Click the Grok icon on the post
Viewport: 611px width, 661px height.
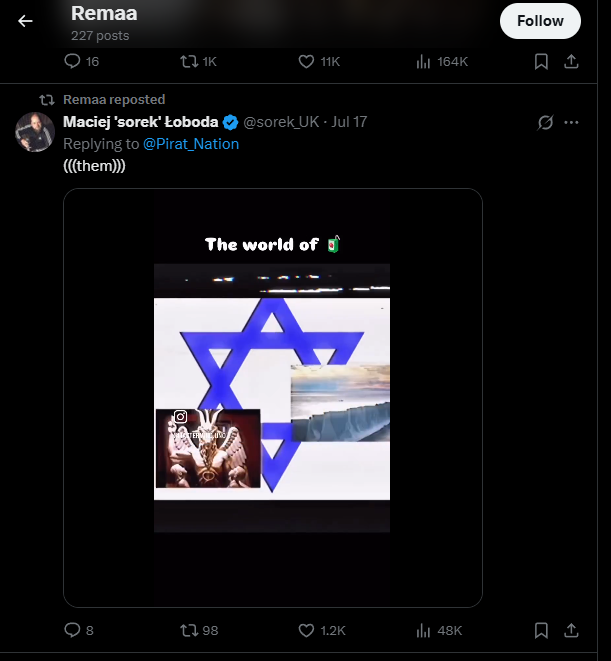click(545, 123)
